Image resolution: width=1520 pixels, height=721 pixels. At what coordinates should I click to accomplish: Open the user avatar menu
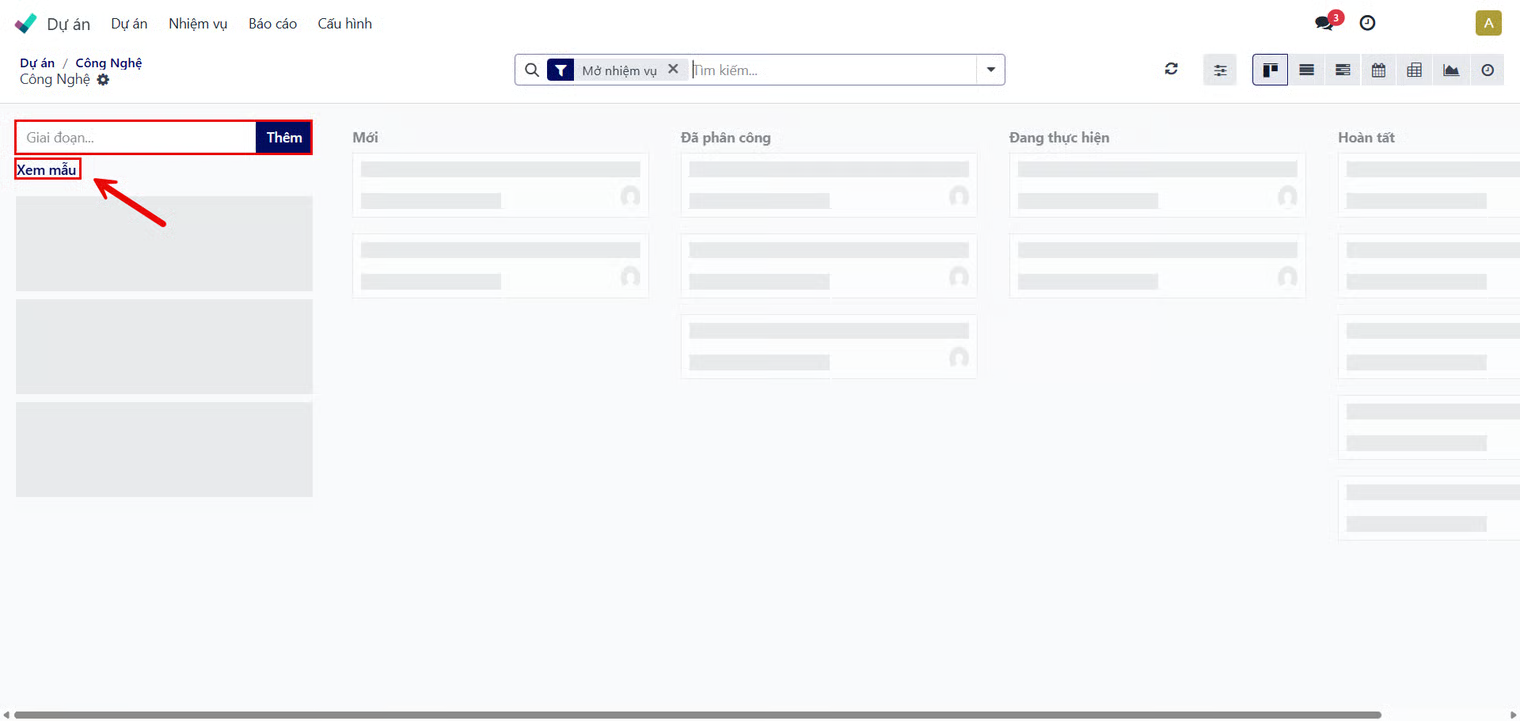click(1488, 23)
